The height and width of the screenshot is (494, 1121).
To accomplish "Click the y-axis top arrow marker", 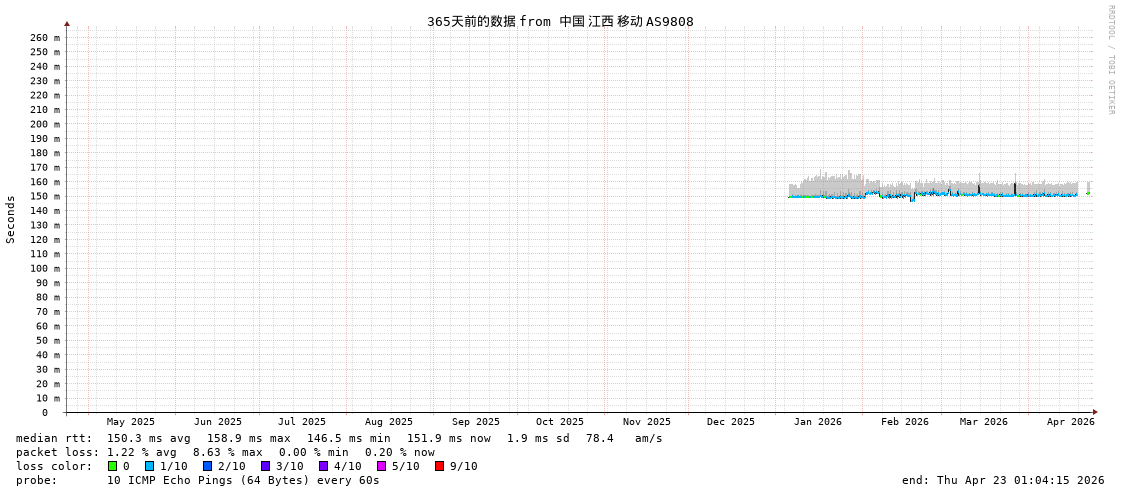I will tap(67, 23).
